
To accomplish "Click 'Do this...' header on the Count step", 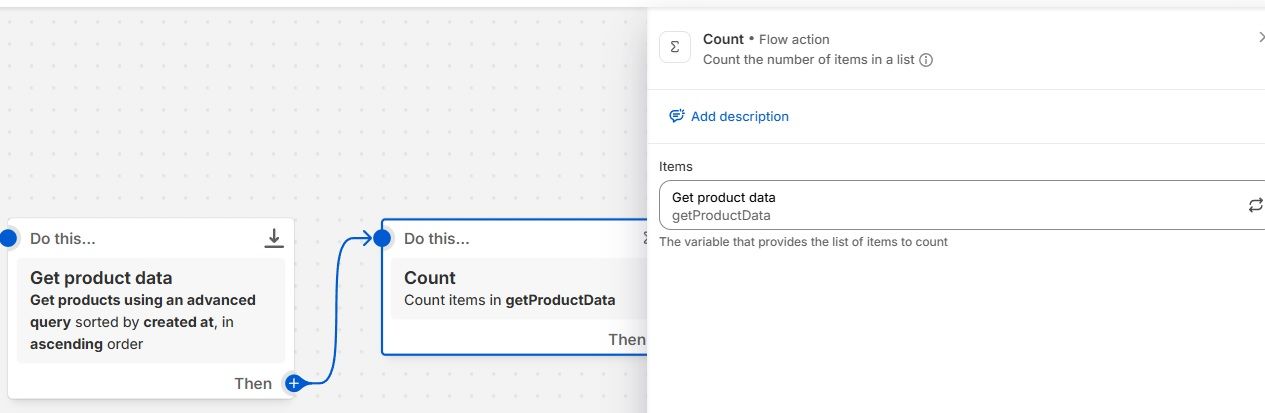I will [437, 239].
